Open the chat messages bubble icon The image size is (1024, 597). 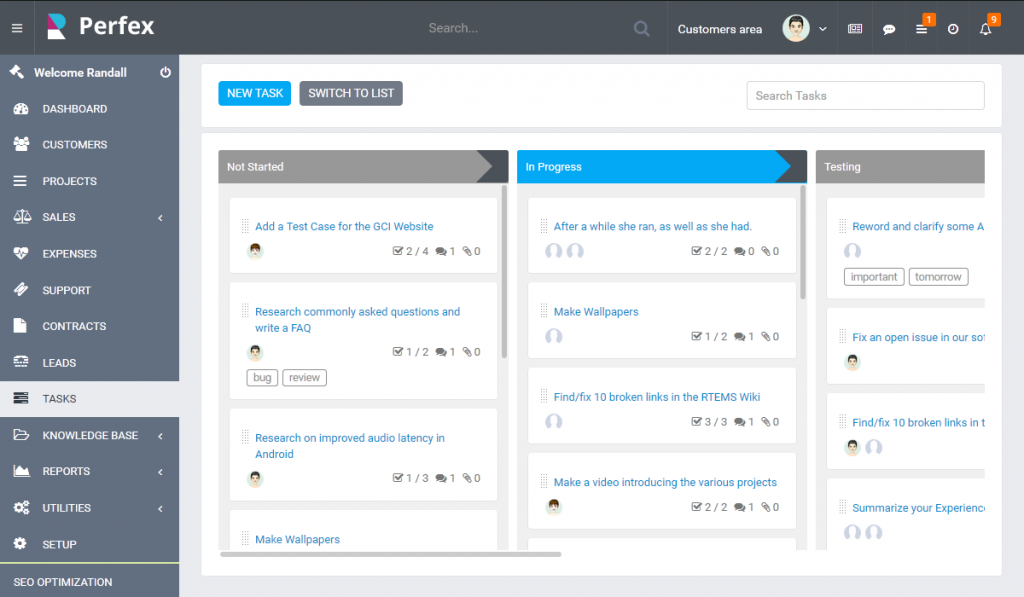(889, 28)
